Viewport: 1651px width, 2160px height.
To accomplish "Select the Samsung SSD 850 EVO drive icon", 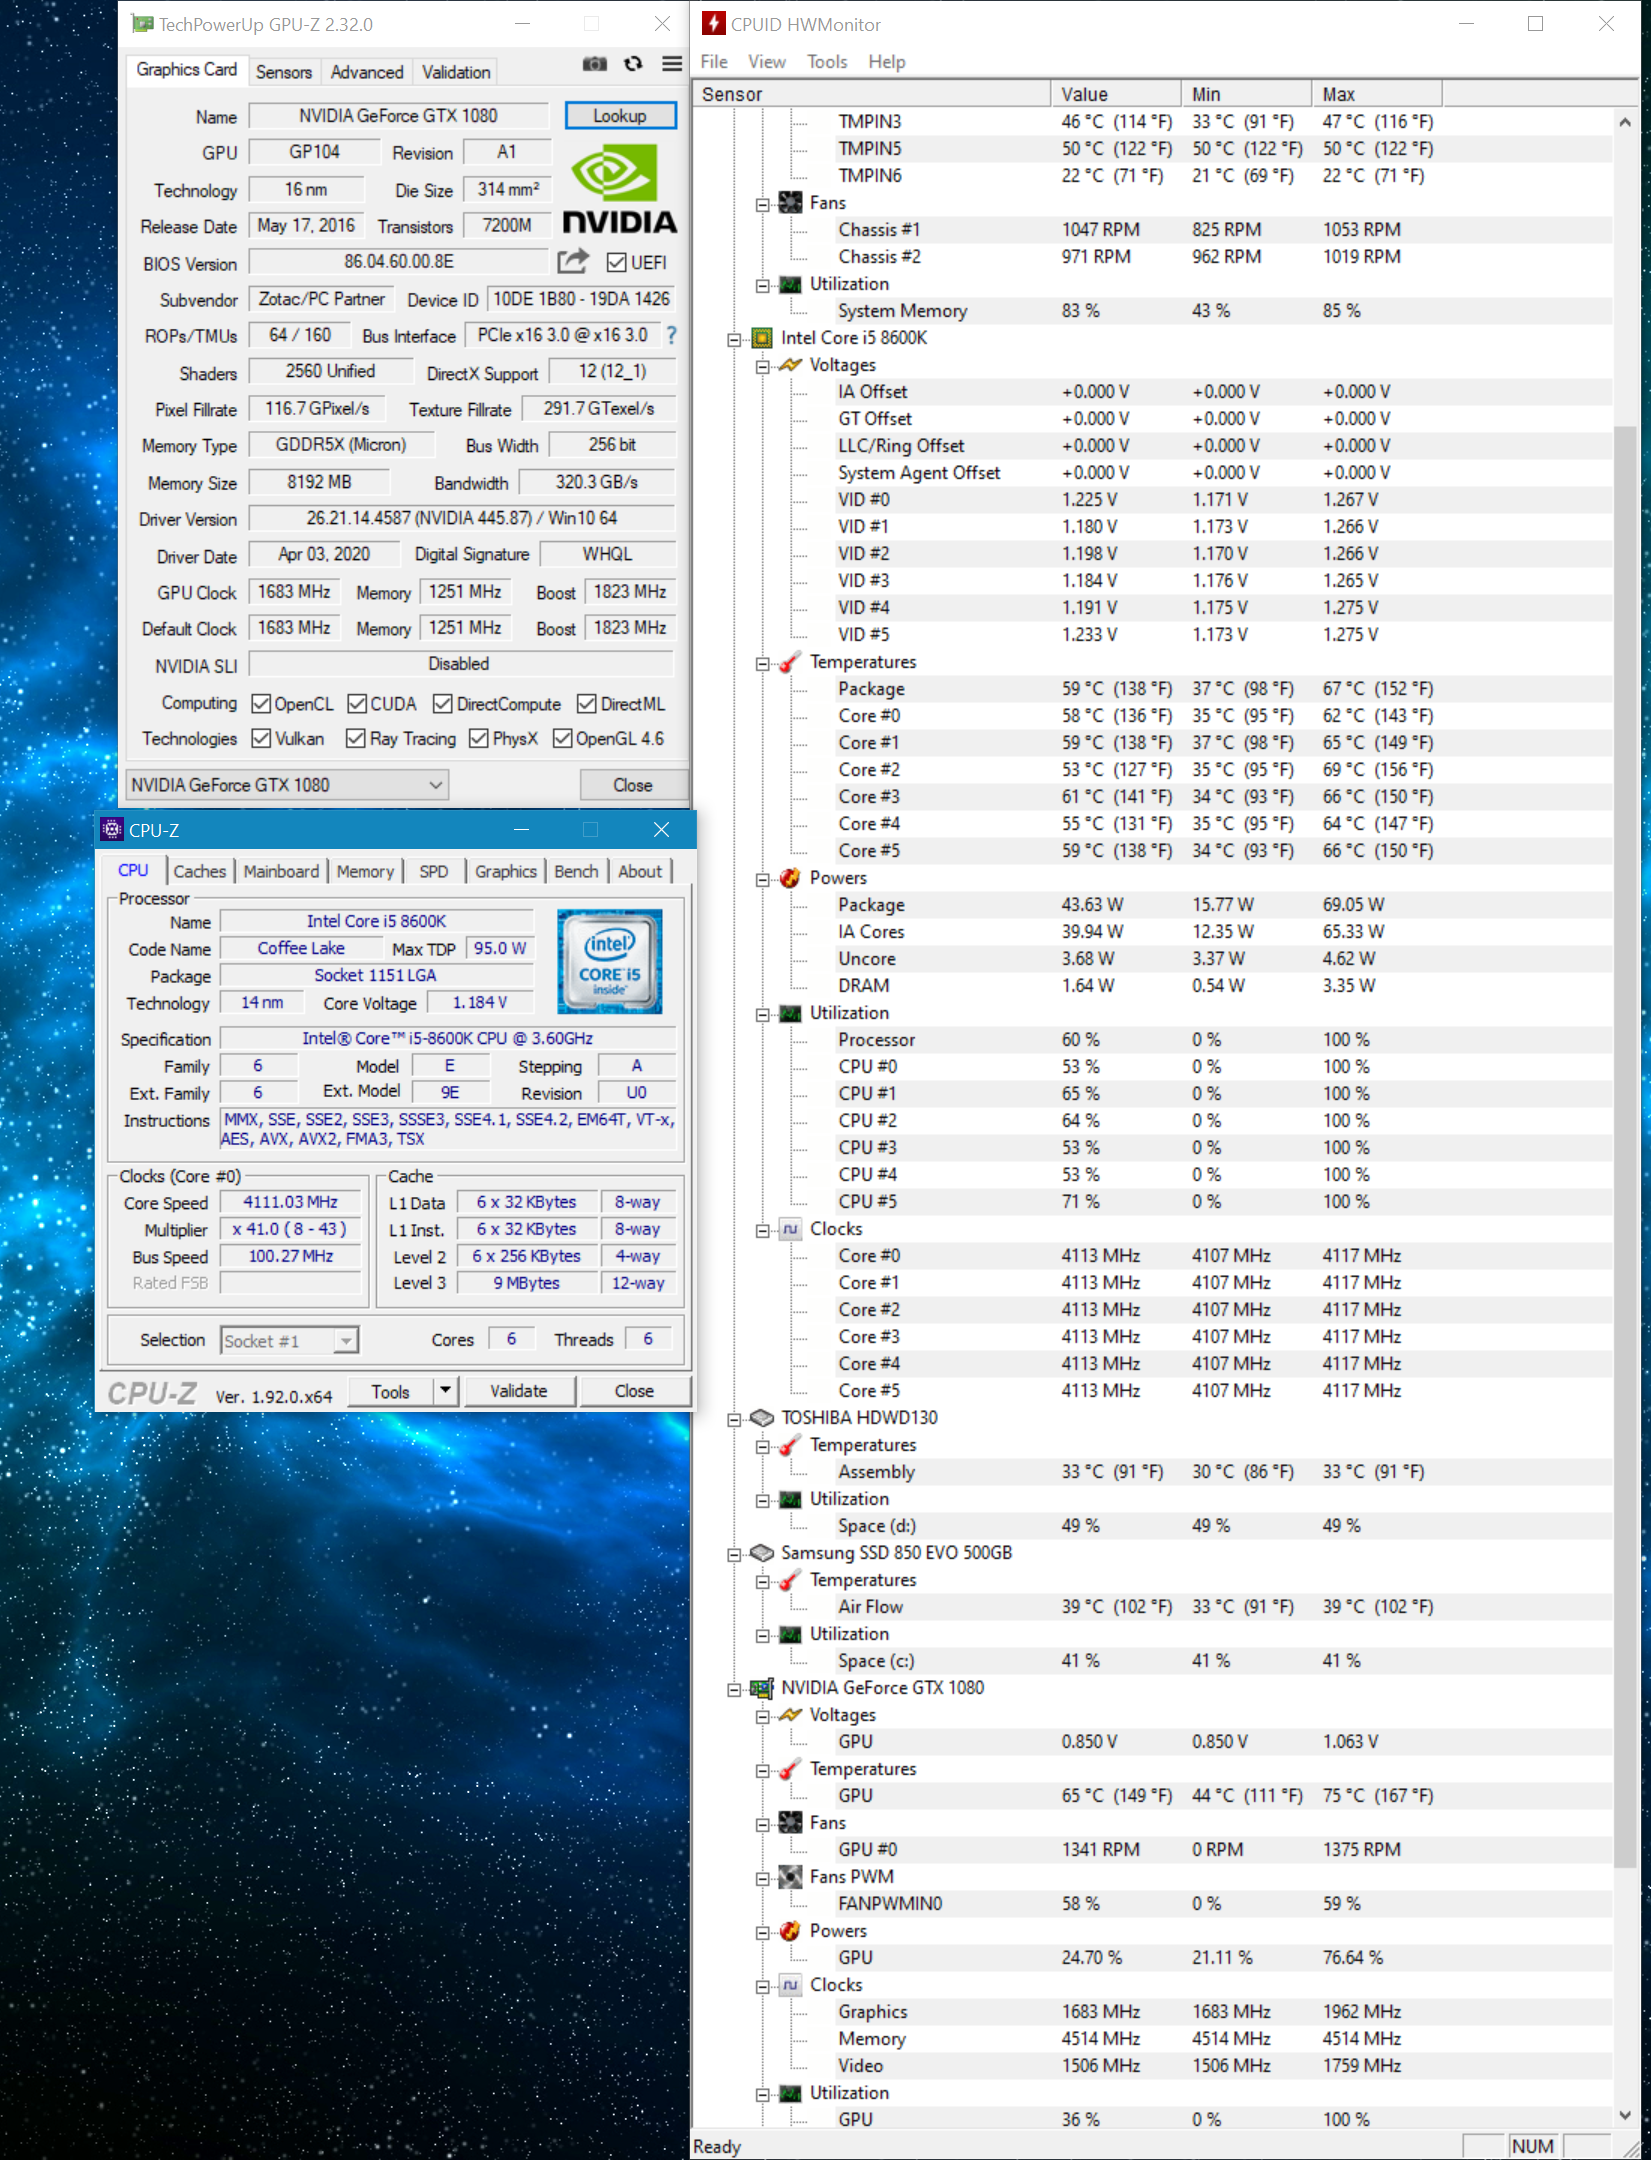I will [x=762, y=1553].
